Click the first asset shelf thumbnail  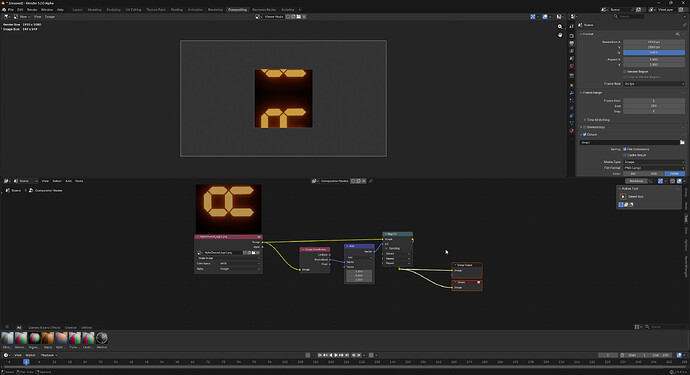[x=7, y=338]
